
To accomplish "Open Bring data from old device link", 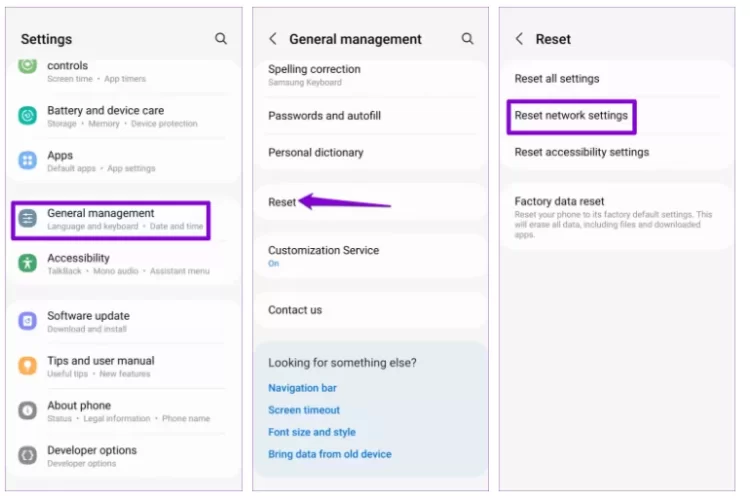I will point(329,454).
